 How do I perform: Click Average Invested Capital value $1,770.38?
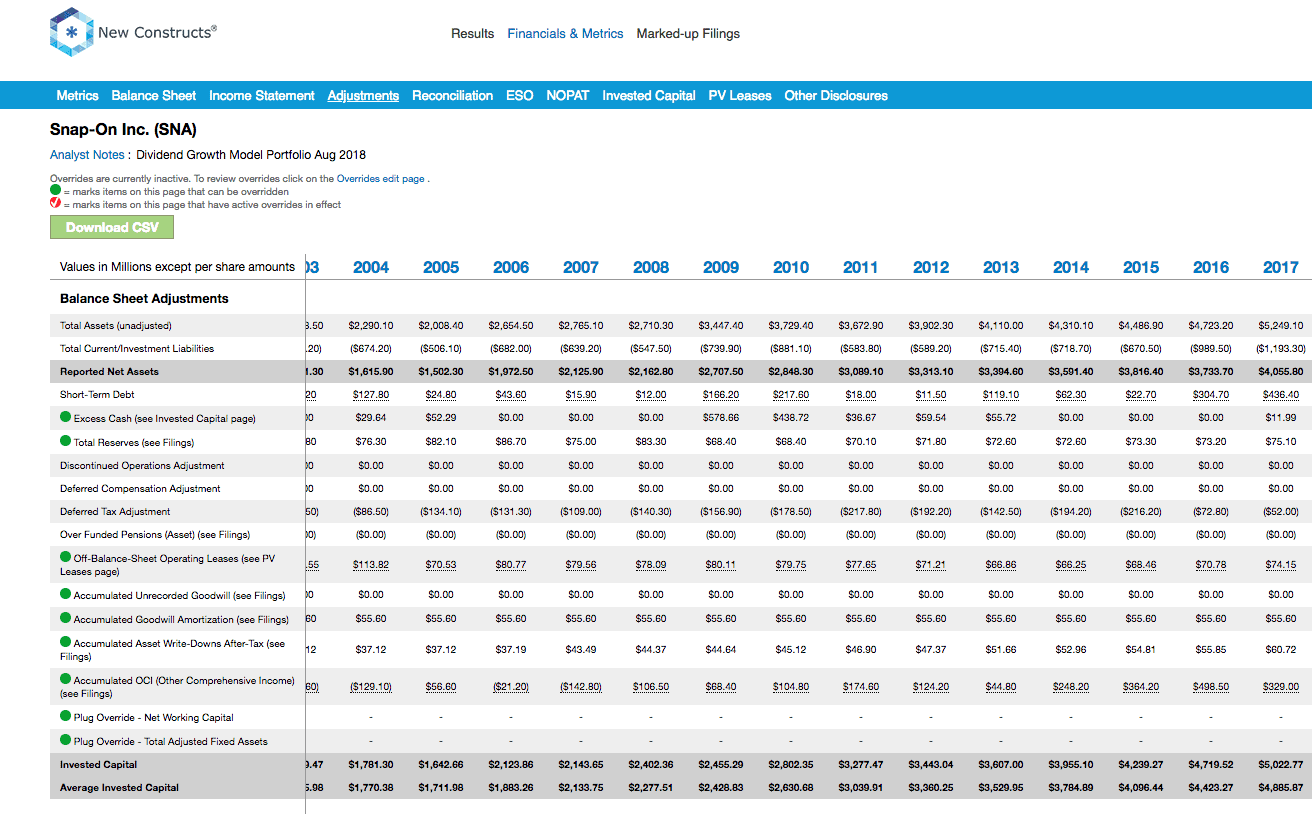point(371,788)
